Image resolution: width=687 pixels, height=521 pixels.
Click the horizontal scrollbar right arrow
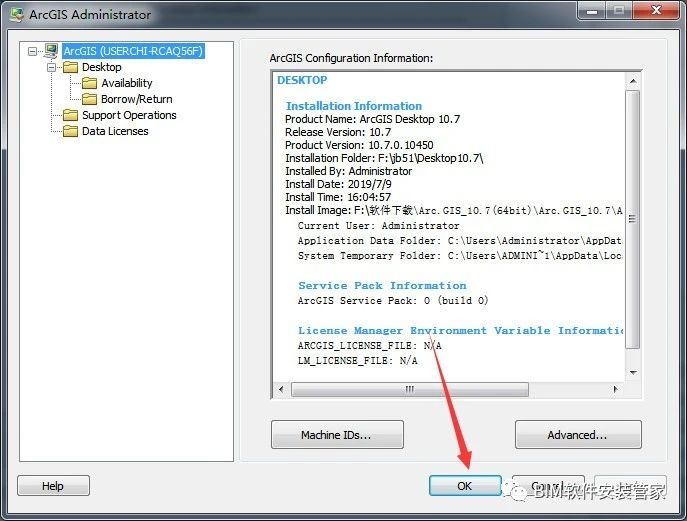(615, 389)
